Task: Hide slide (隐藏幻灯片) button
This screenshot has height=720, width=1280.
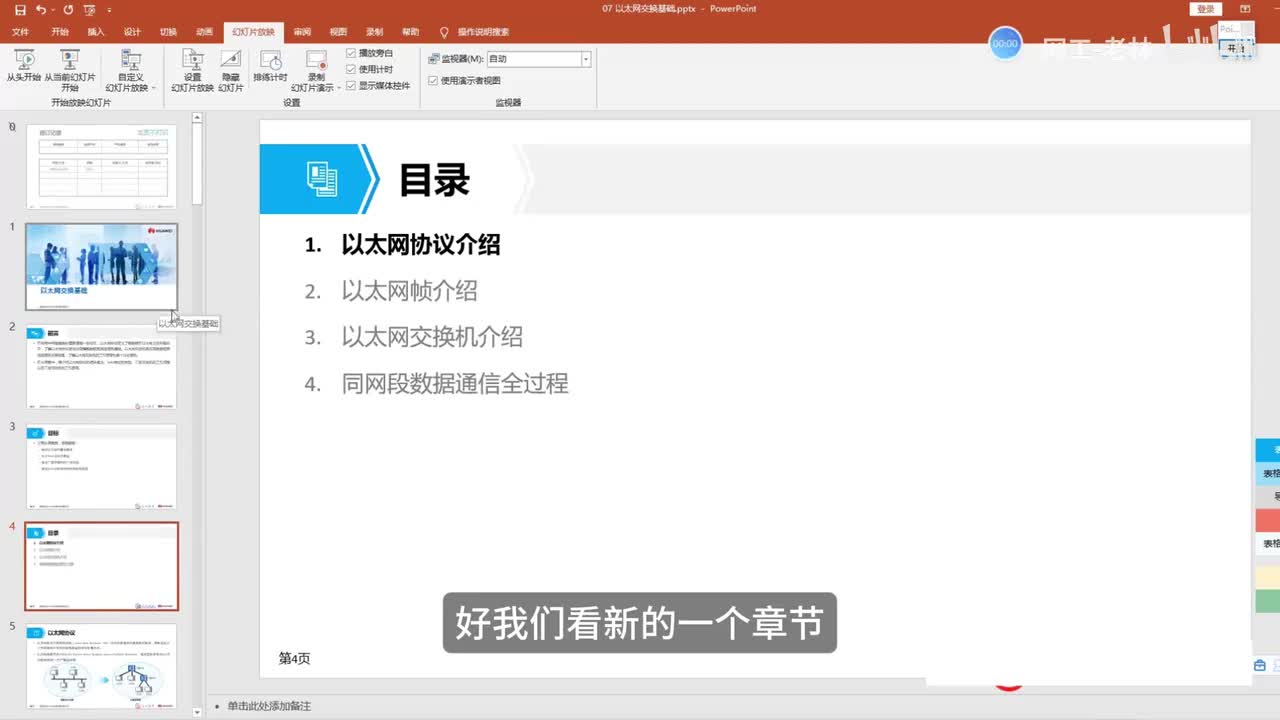Action: click(x=230, y=70)
